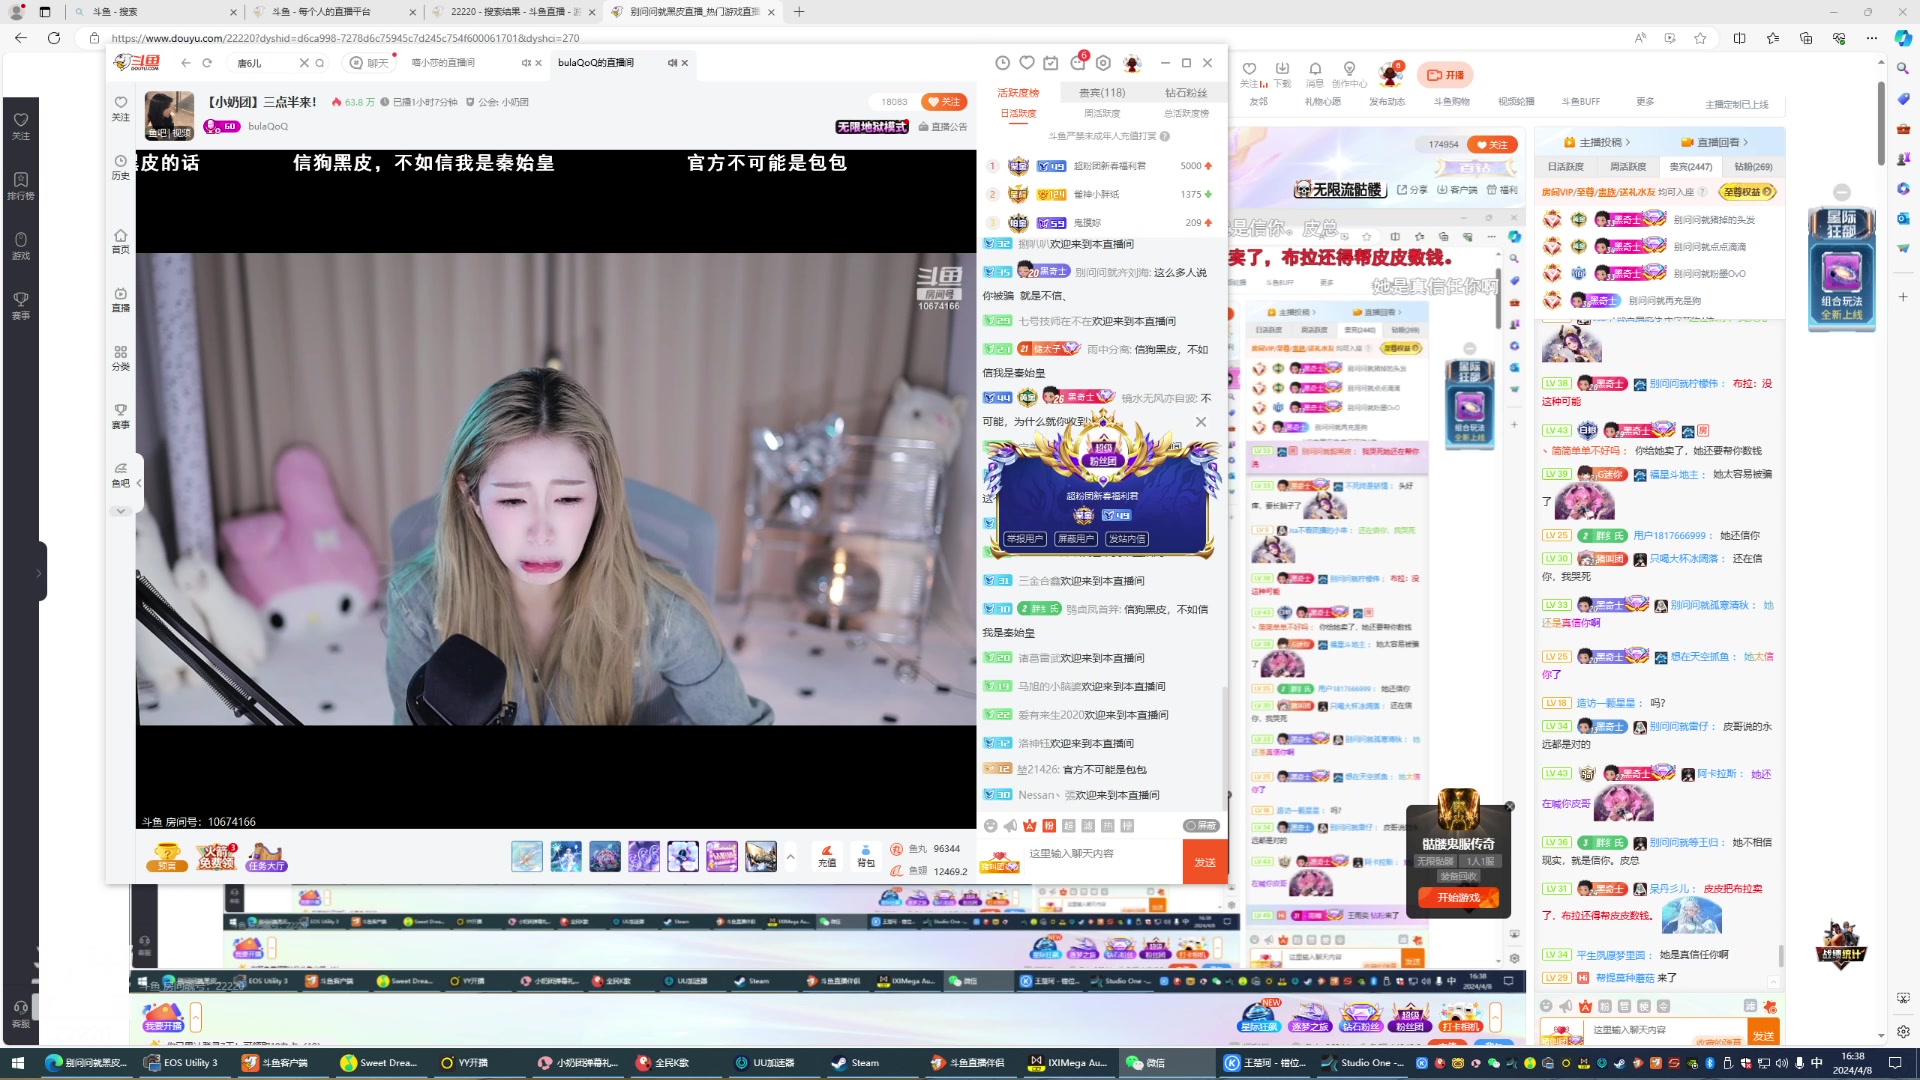Expand gift list with up chevron

tap(790, 856)
